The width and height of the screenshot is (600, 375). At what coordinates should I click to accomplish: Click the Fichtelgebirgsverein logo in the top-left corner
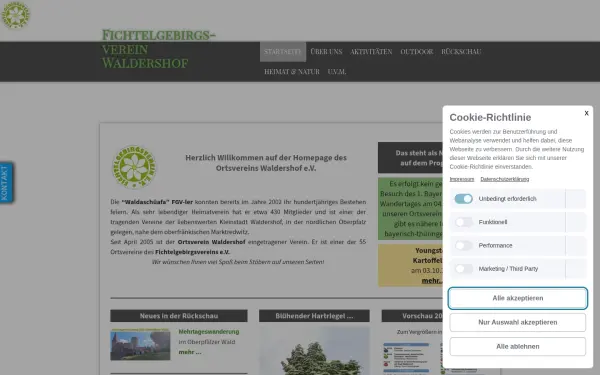click(15, 15)
